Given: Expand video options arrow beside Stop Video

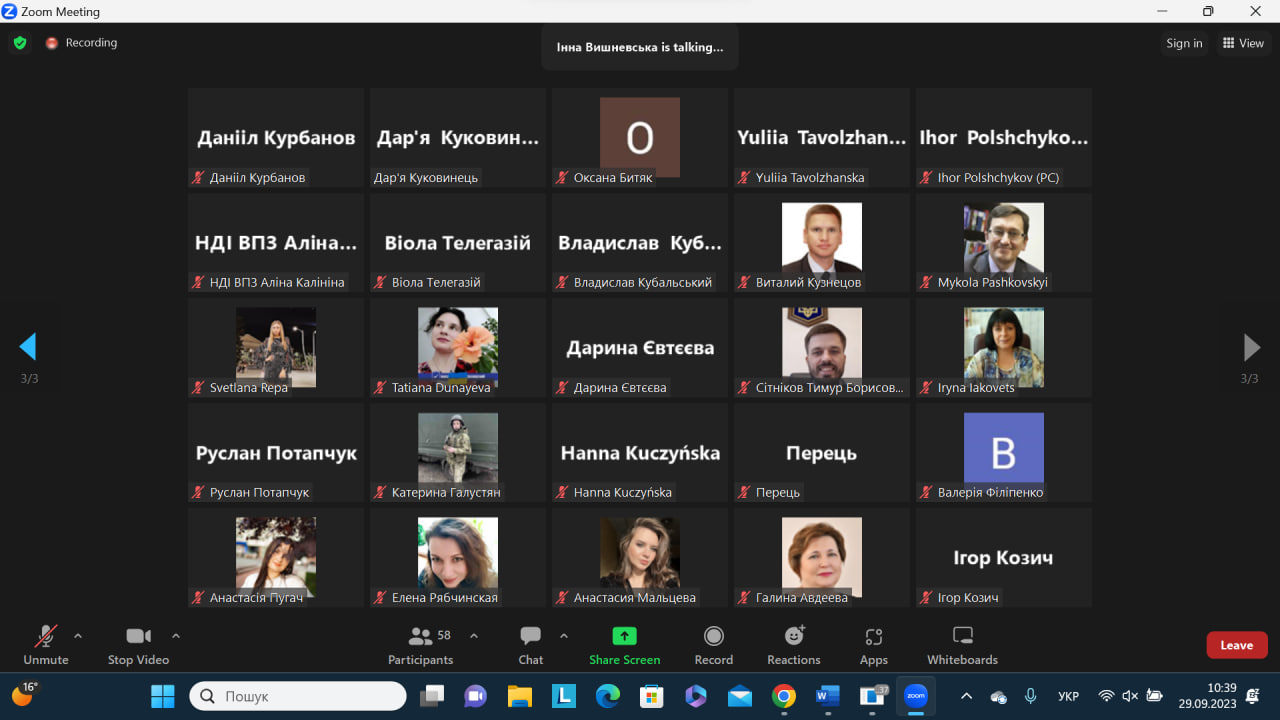Looking at the screenshot, I should pos(176,636).
